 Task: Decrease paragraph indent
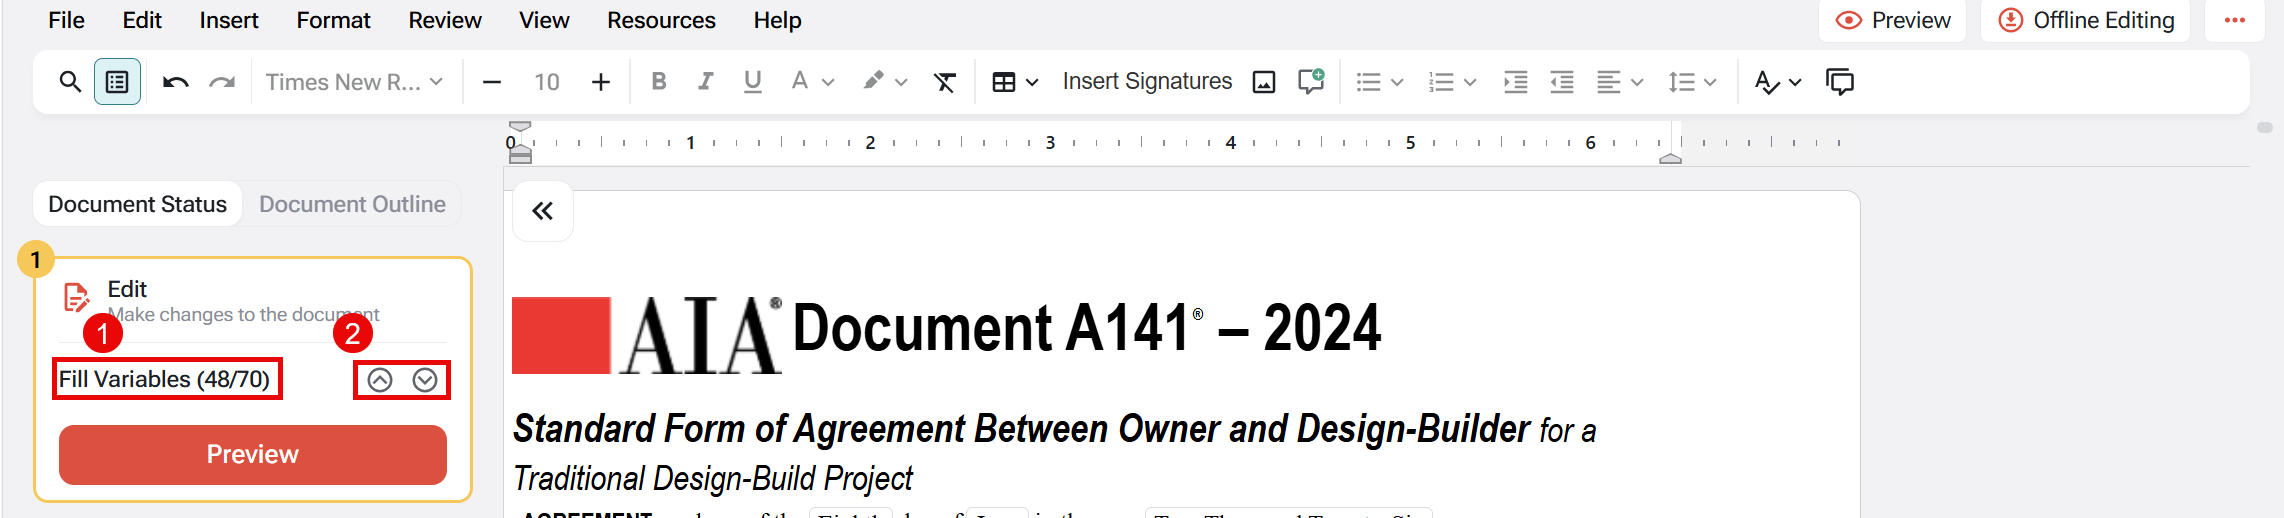coord(1562,82)
